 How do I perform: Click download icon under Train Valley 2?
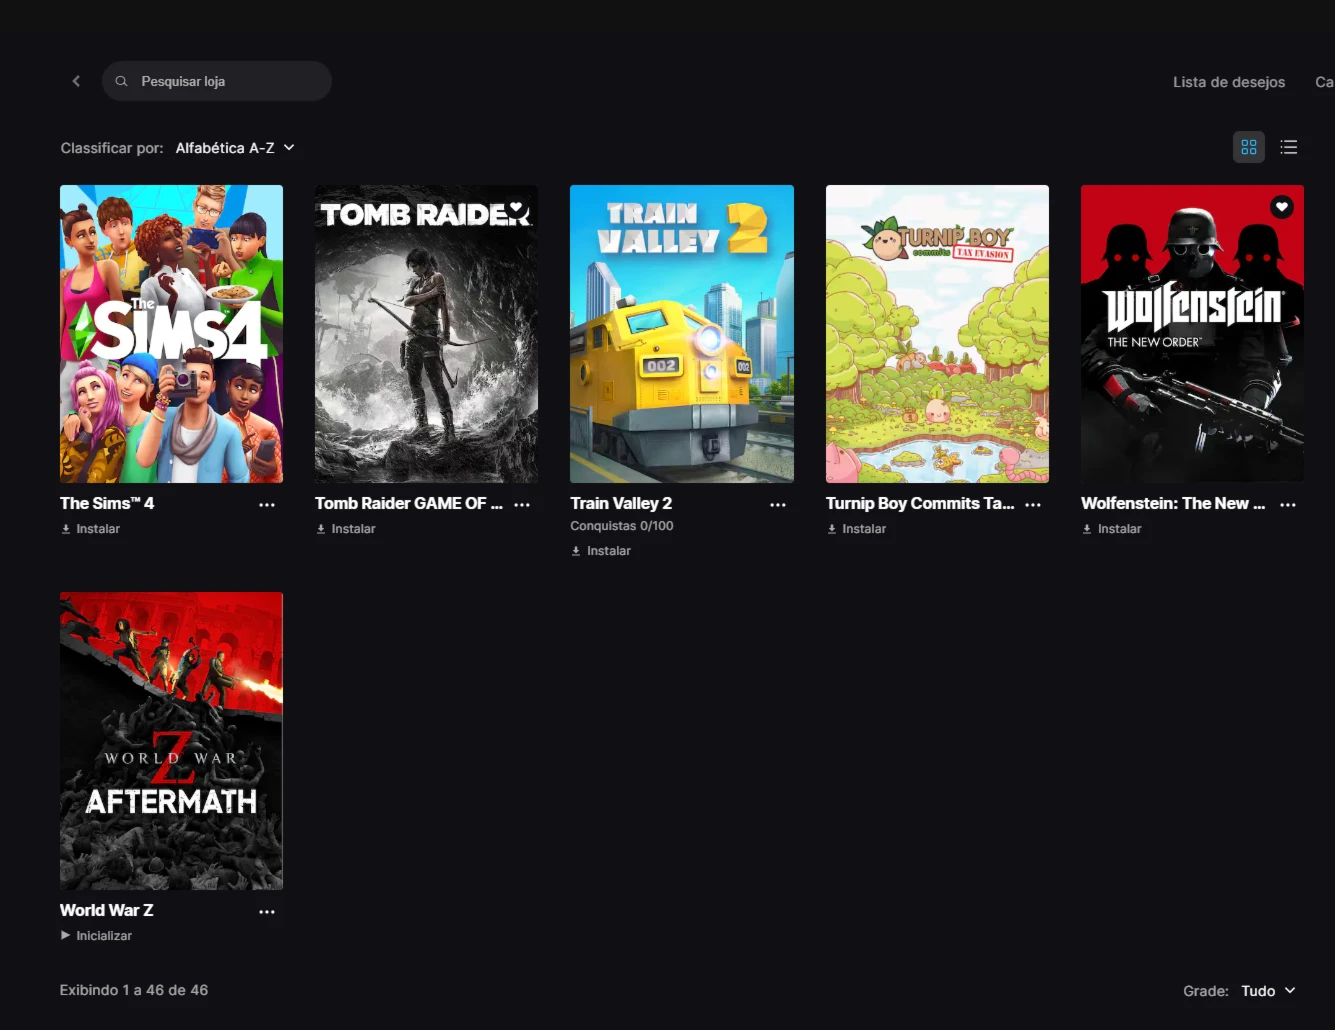click(576, 551)
